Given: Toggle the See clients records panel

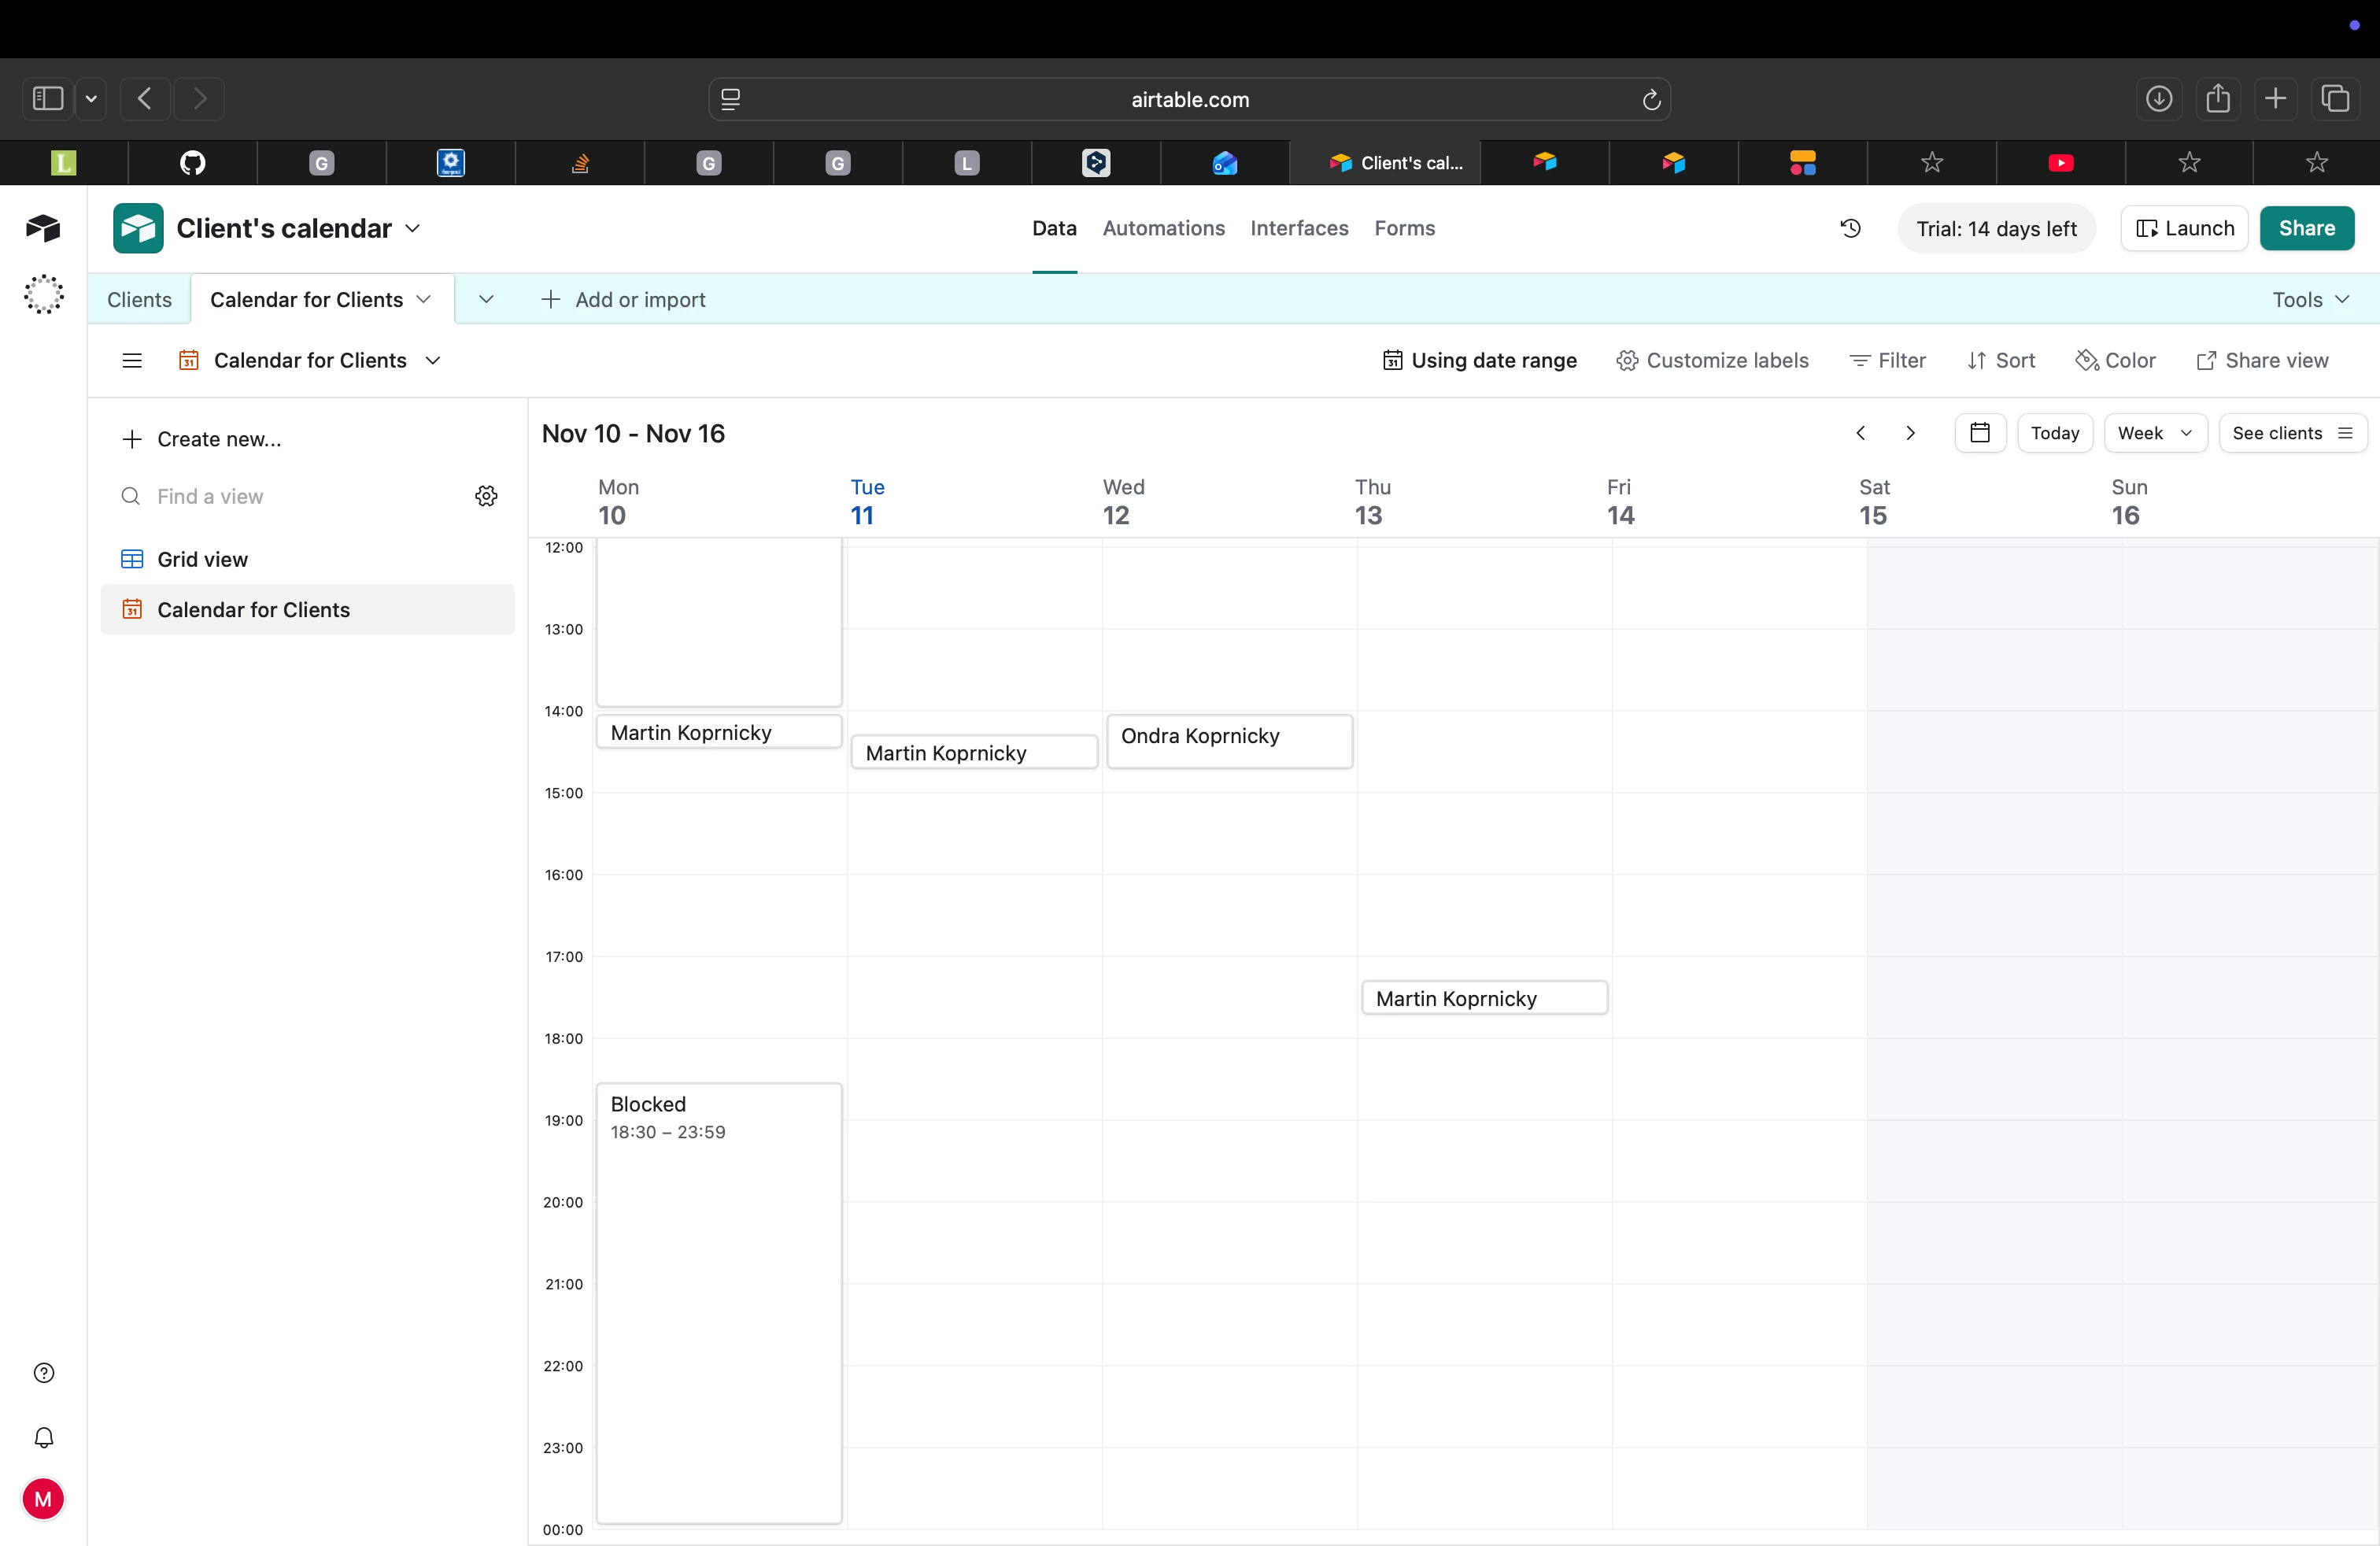Looking at the screenshot, I should (2291, 433).
